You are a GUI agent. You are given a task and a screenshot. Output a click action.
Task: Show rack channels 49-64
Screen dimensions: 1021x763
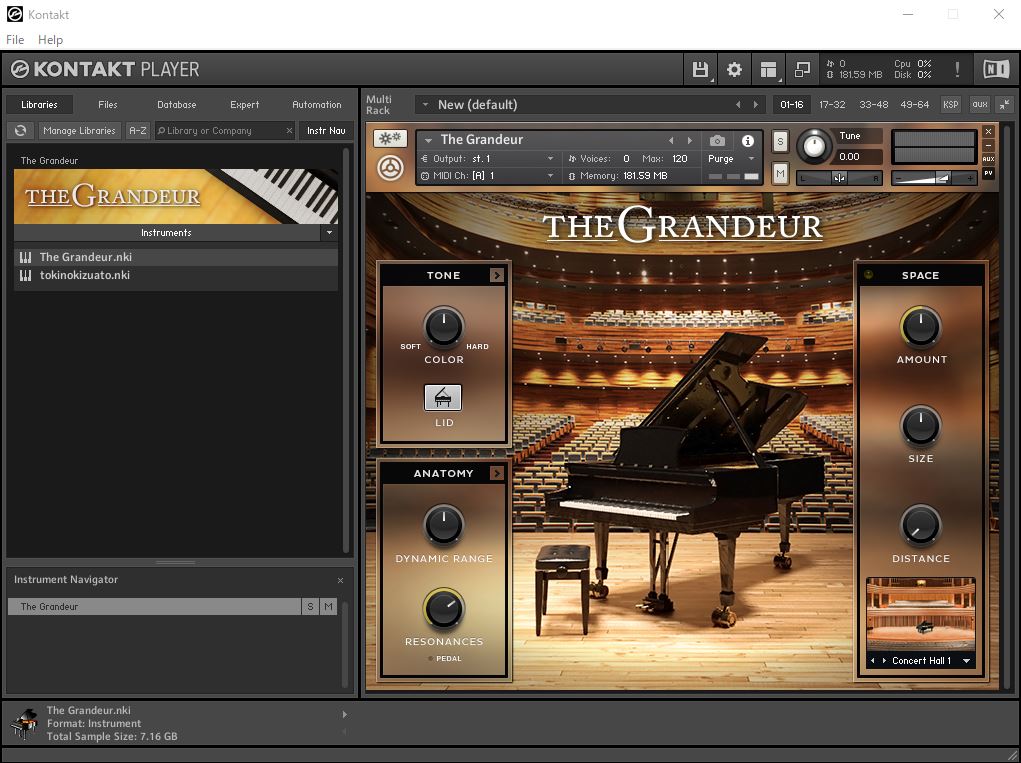pos(914,104)
